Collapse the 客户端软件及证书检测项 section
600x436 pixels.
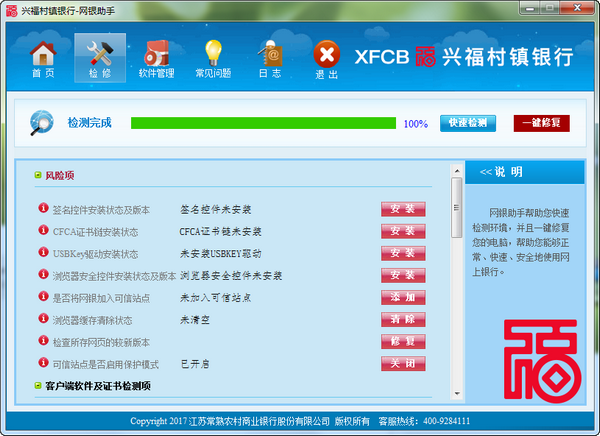[38, 385]
